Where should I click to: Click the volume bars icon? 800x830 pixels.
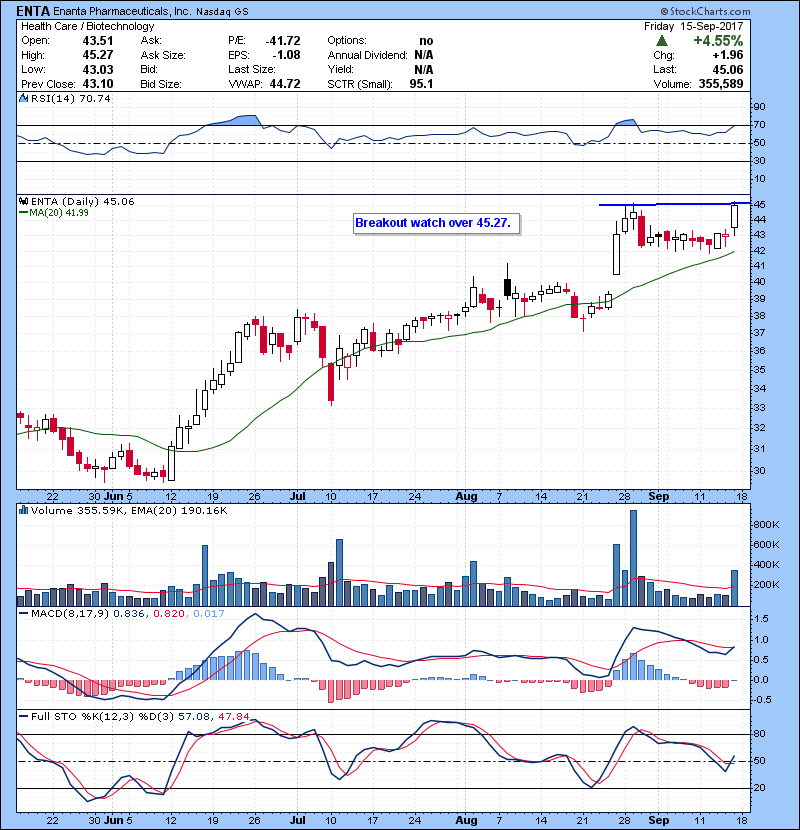[x=23, y=510]
